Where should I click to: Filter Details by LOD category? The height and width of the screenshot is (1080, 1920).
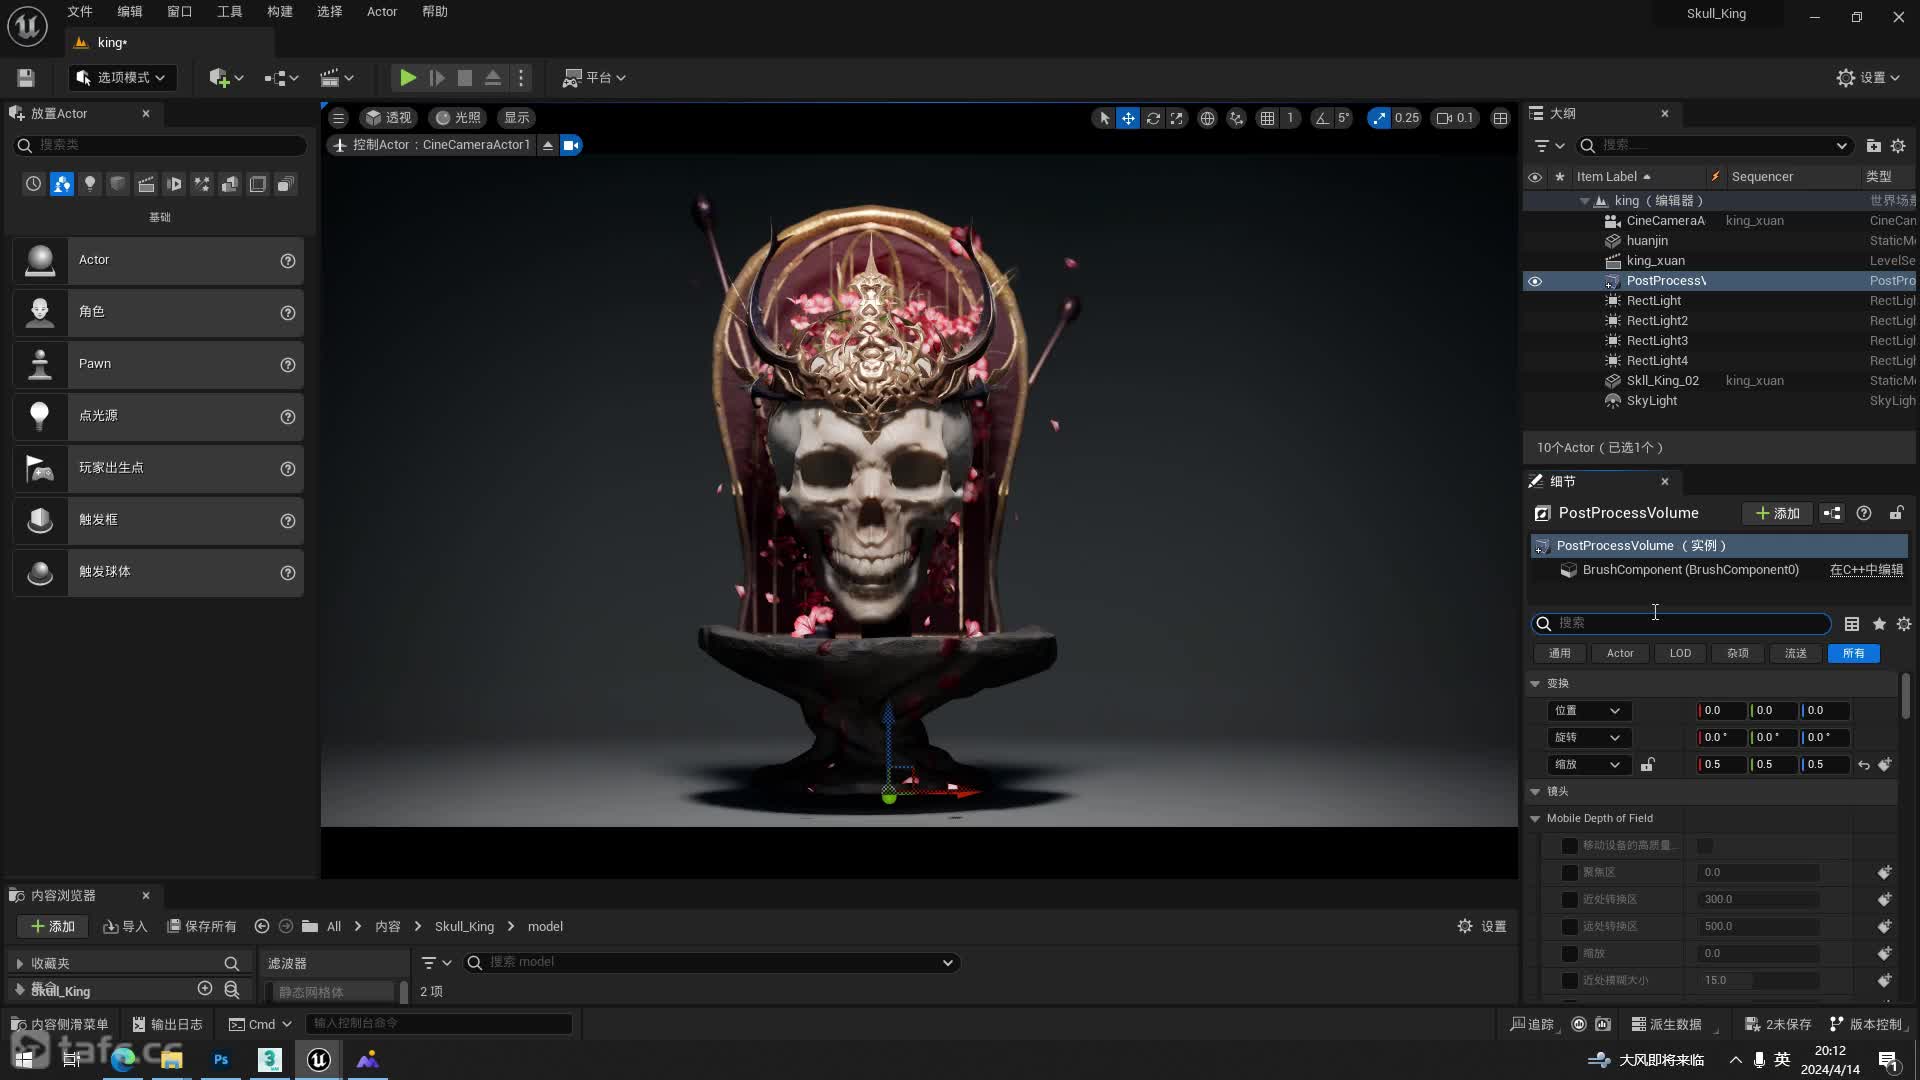click(1680, 654)
